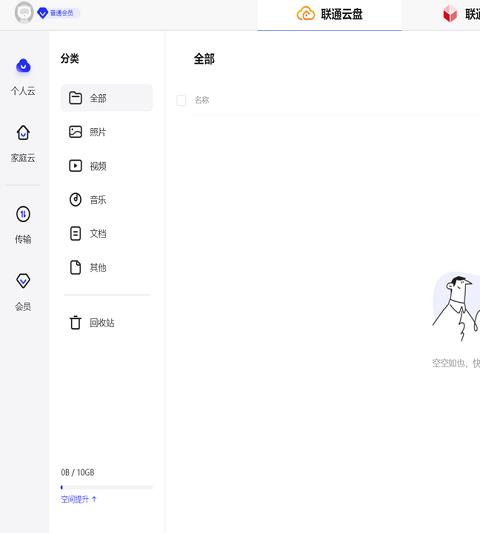Click the 分类 heading

tap(70, 58)
